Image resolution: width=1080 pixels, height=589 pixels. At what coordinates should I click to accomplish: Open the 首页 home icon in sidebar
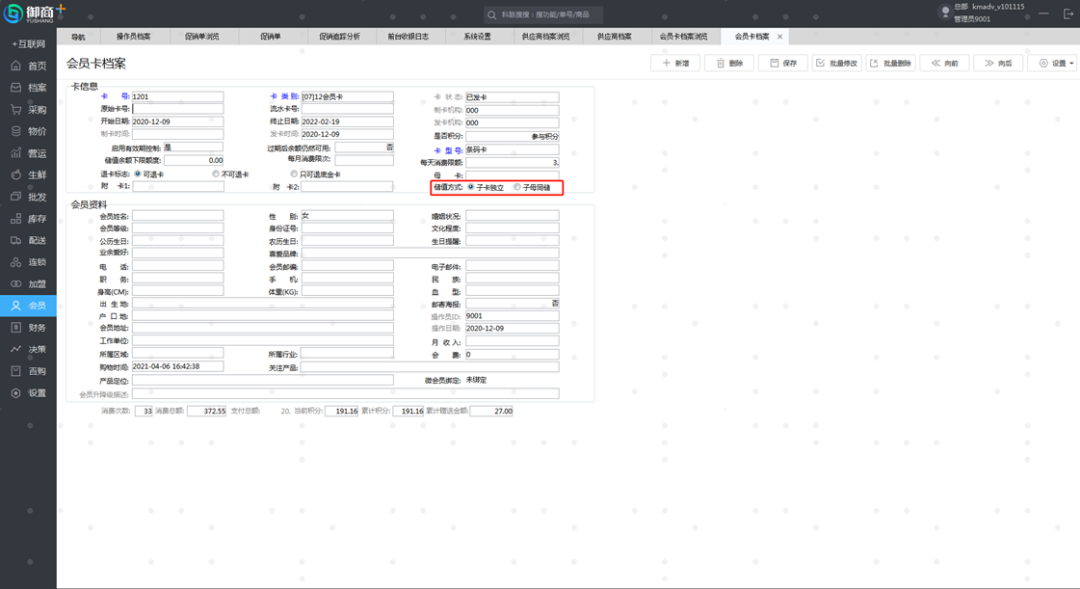(16, 65)
